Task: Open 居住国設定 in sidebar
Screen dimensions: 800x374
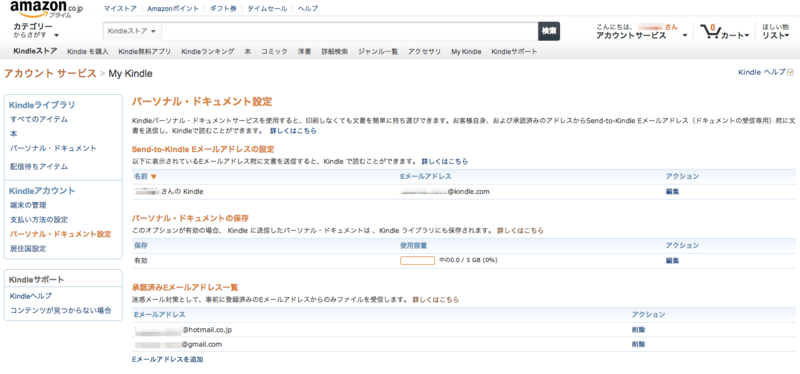Action: tap(28, 249)
